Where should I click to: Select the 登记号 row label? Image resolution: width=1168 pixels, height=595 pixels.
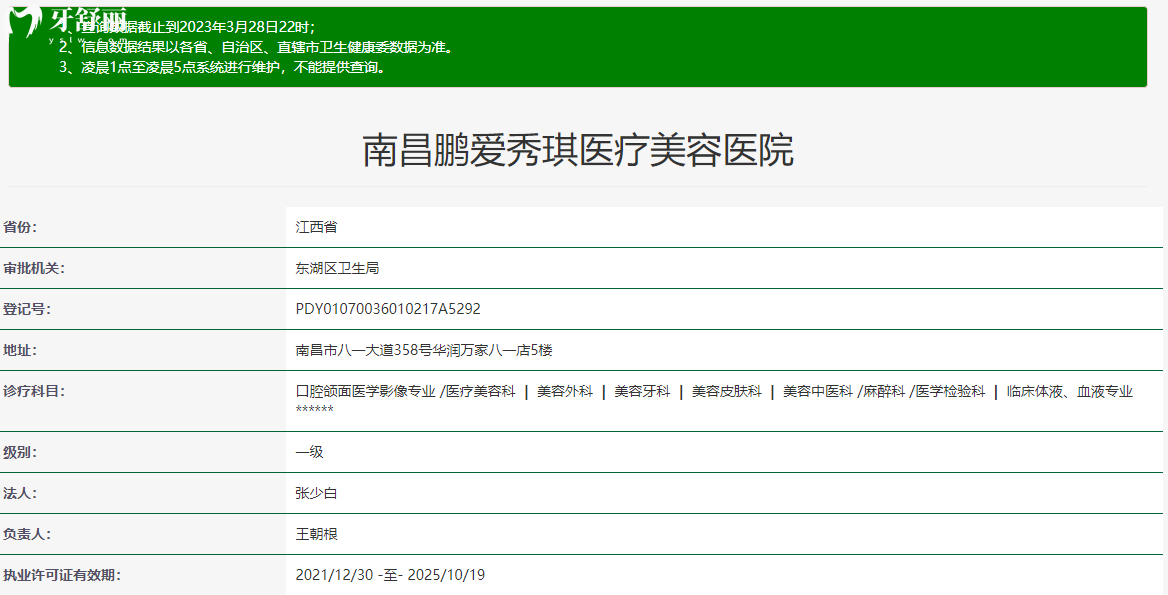[x=27, y=309]
